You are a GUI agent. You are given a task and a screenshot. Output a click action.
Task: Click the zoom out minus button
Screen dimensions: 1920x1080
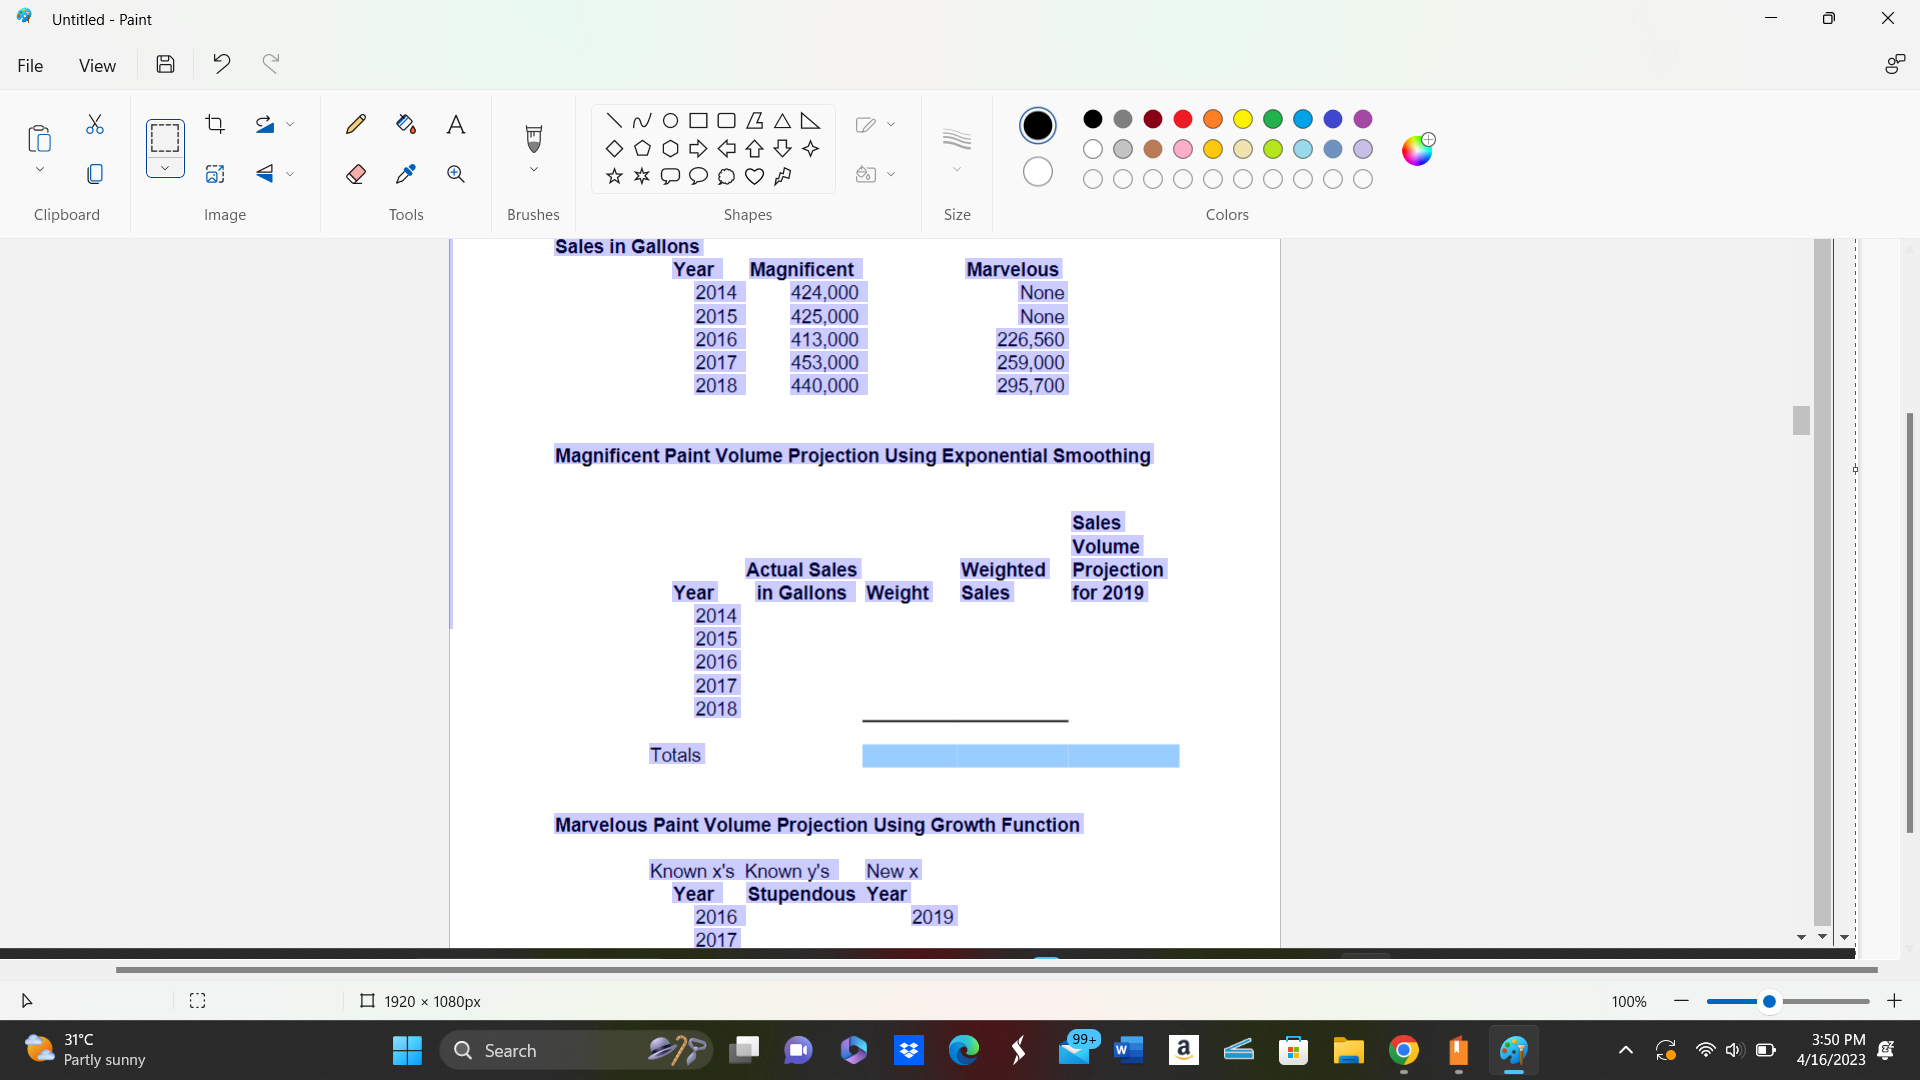[x=1681, y=1001]
